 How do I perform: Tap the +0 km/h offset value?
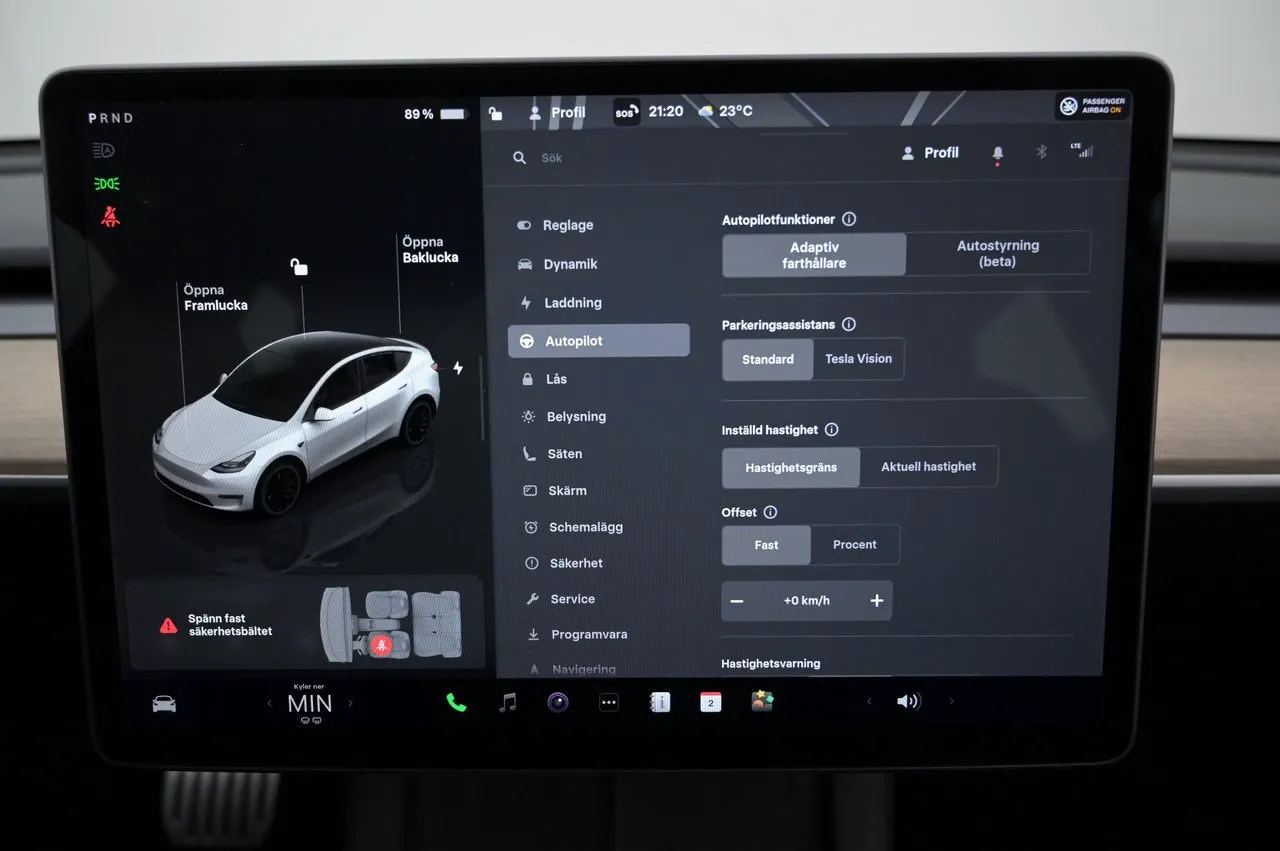(807, 601)
